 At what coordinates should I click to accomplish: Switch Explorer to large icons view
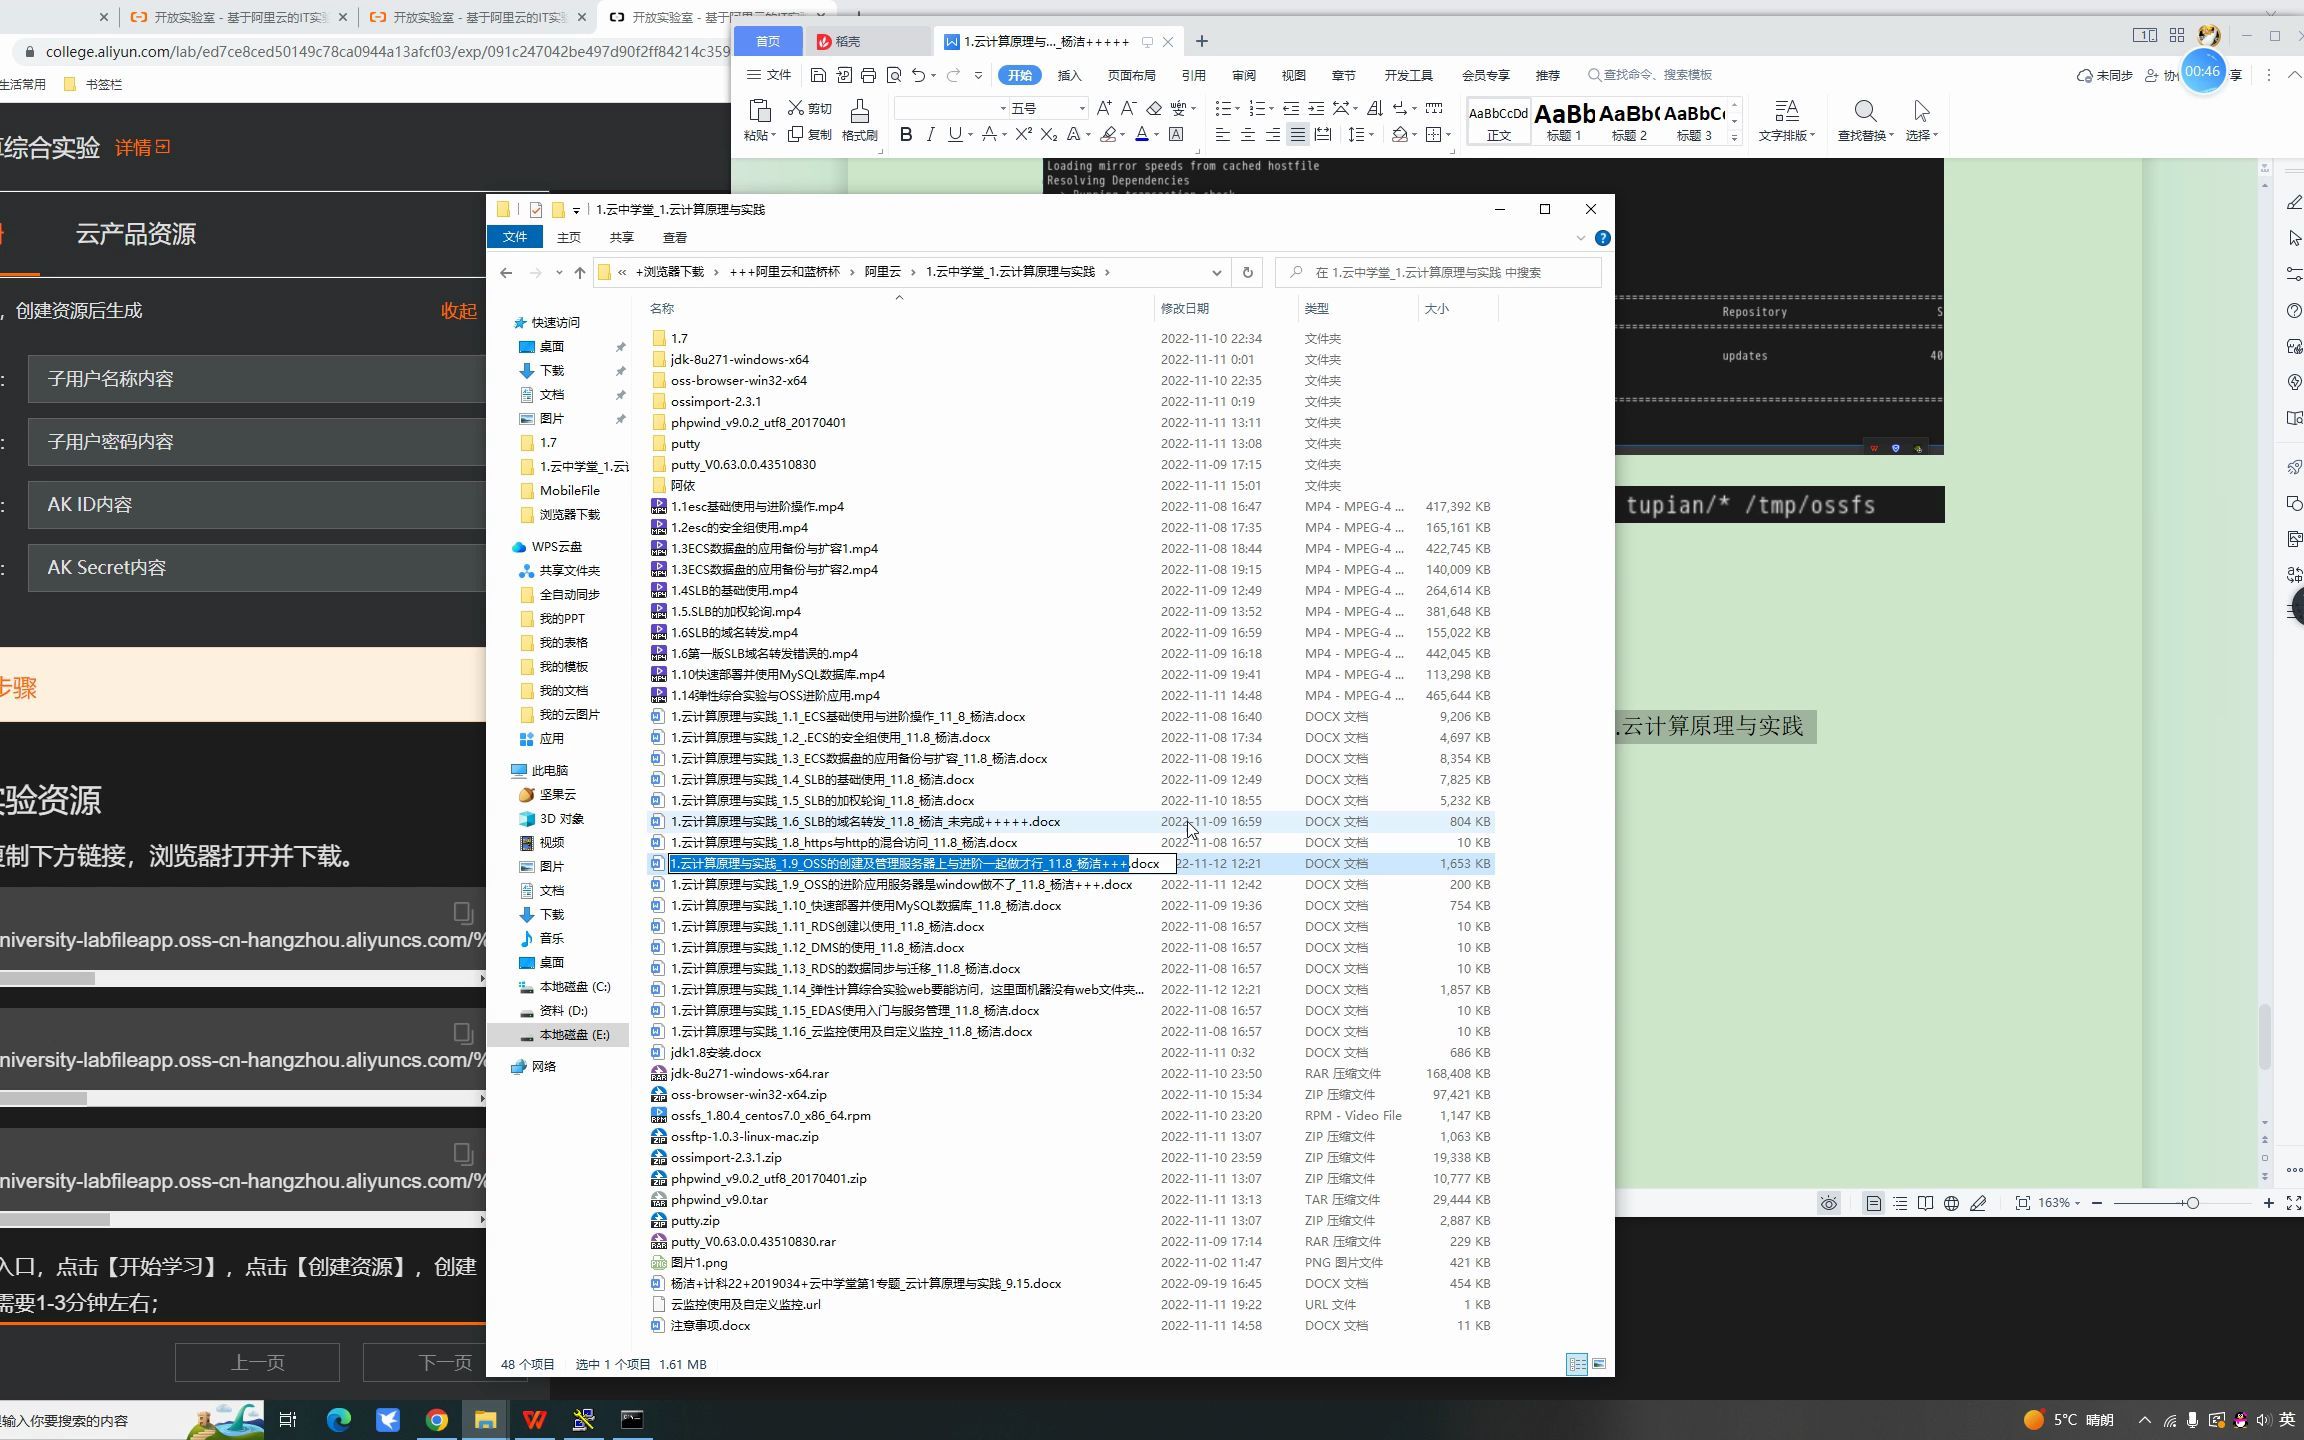1599,1364
